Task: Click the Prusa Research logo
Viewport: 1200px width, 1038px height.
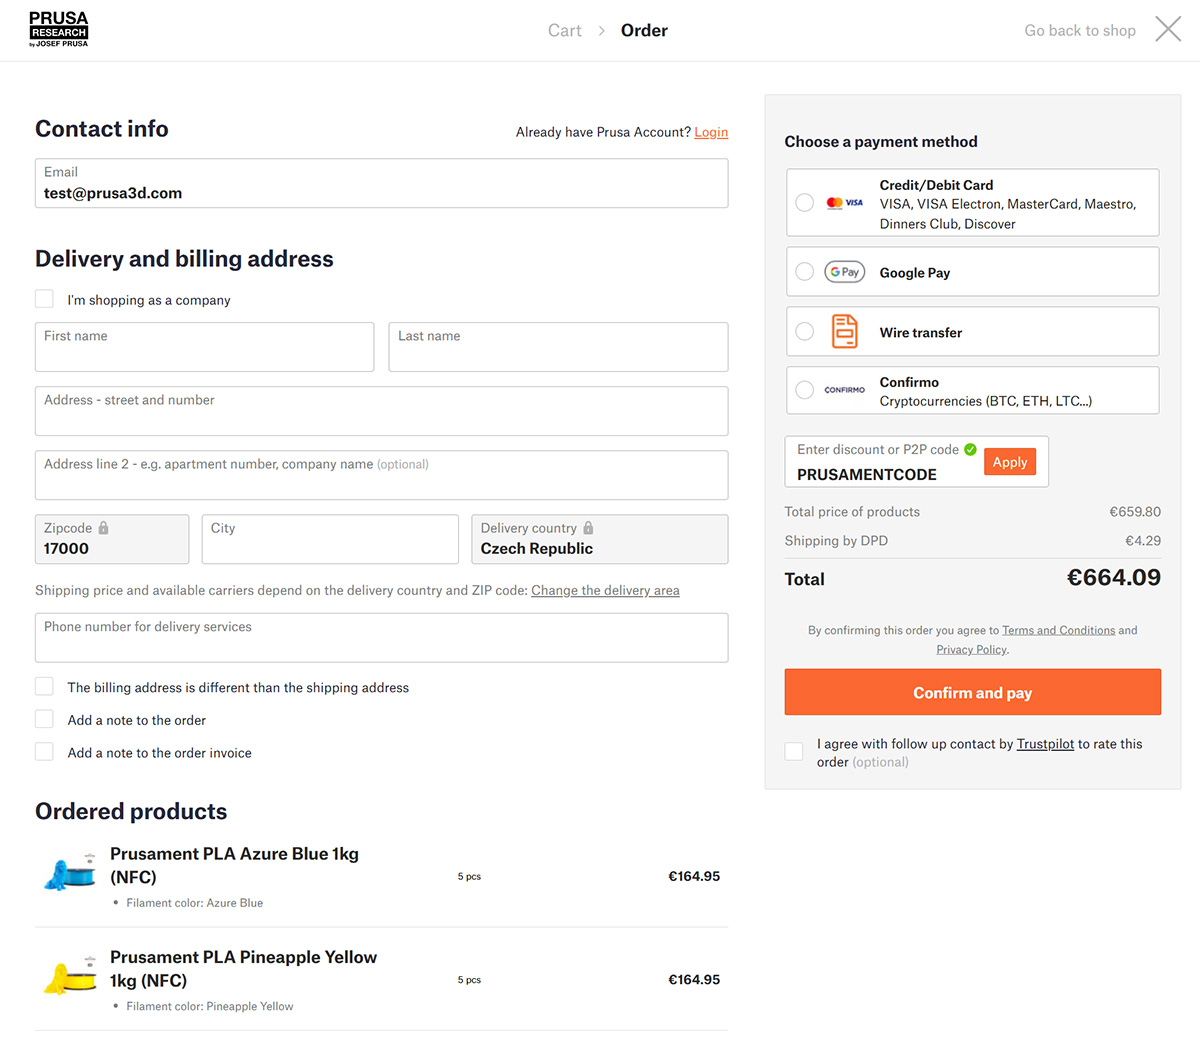Action: tap(59, 30)
